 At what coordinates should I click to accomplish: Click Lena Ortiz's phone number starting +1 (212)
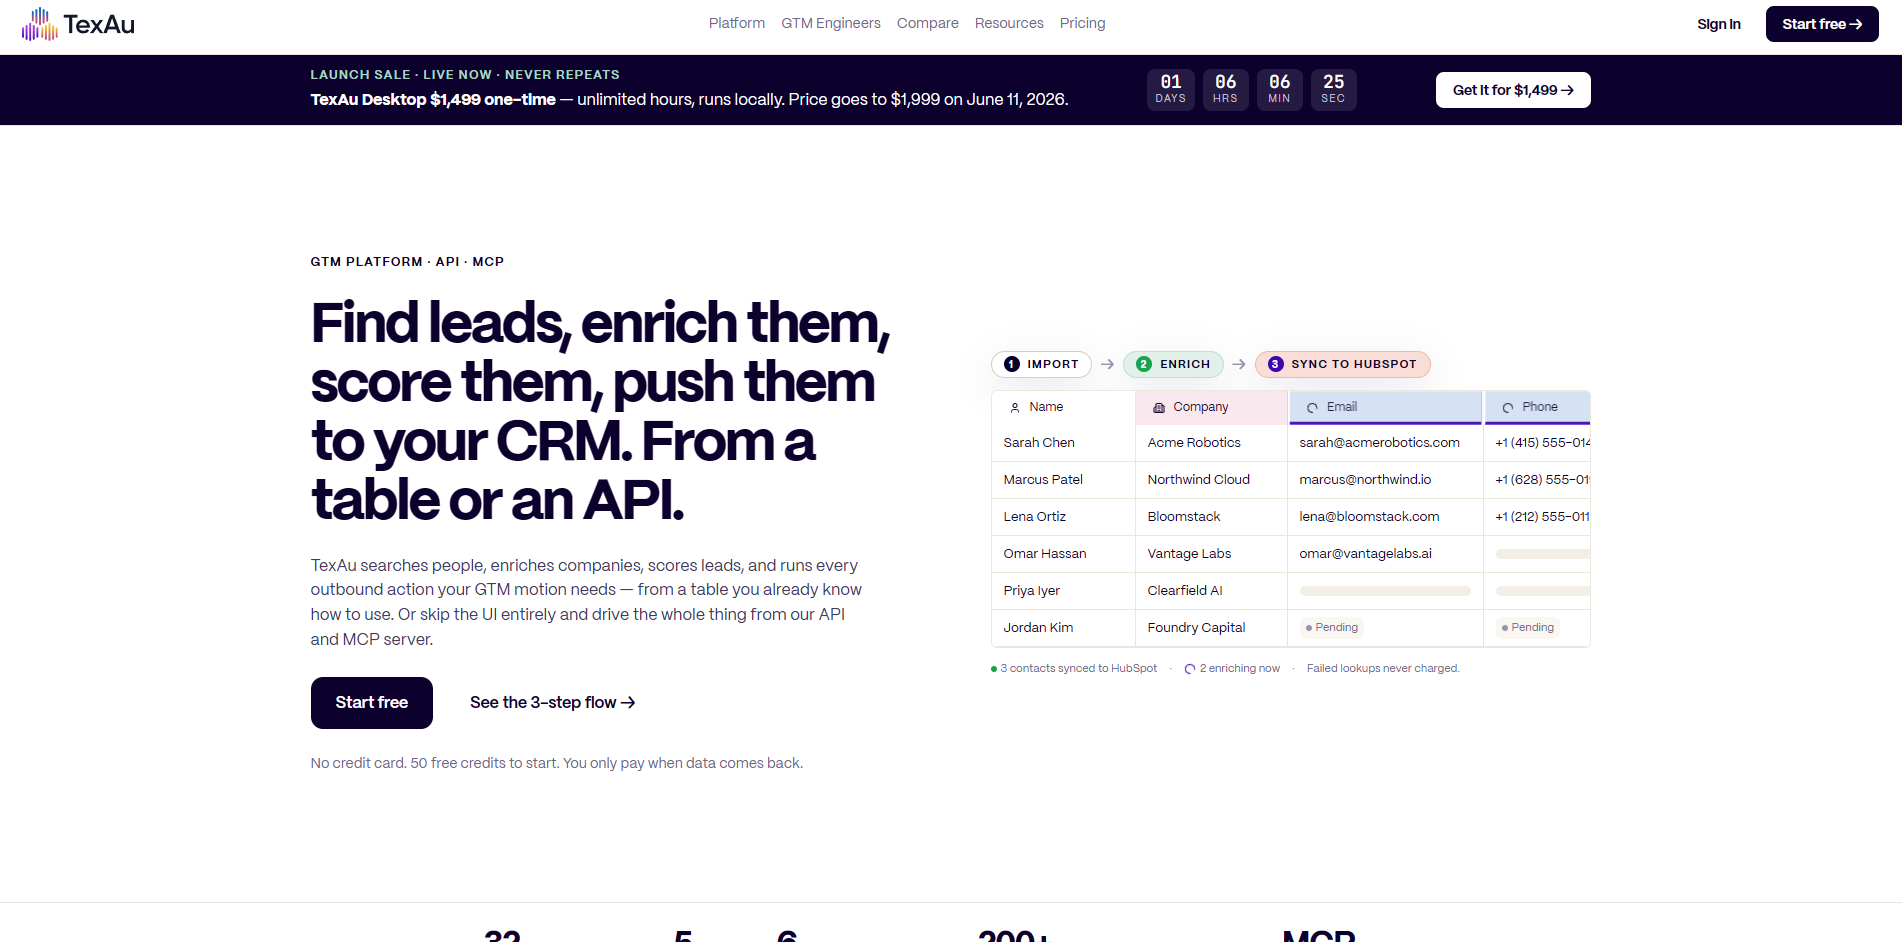pyautogui.click(x=1542, y=517)
